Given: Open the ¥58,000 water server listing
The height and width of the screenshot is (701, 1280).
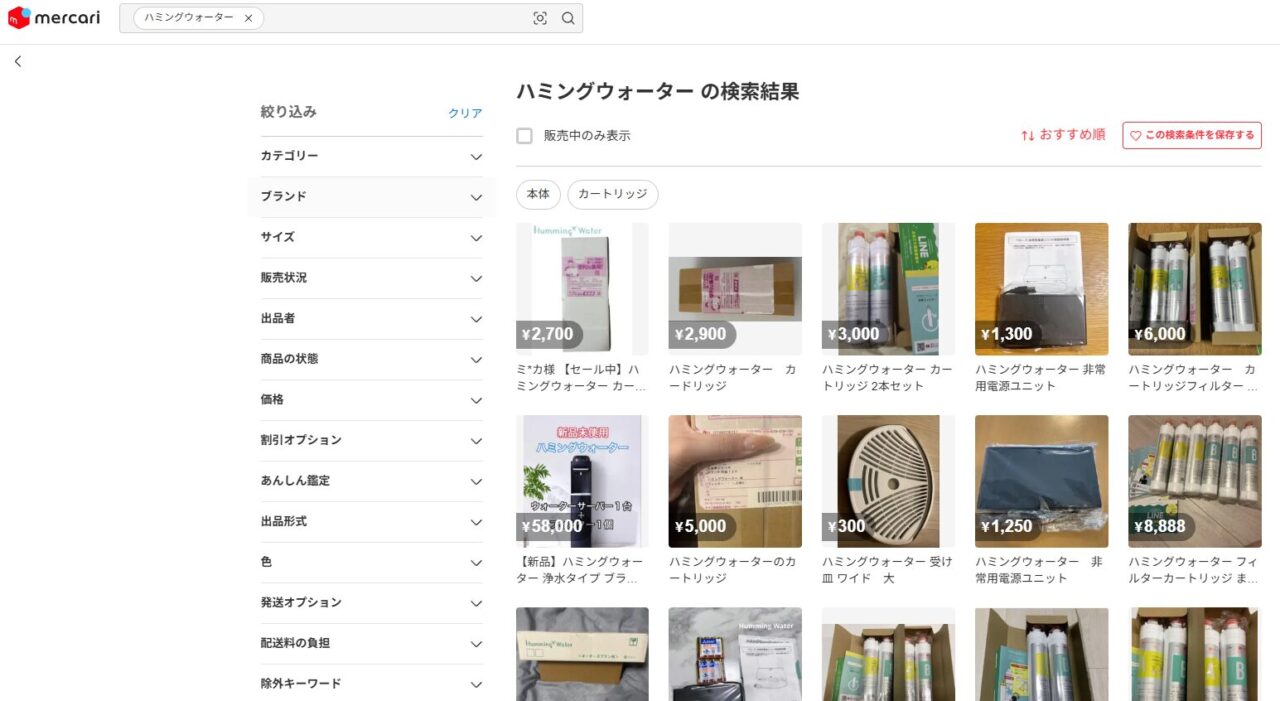Looking at the screenshot, I should point(582,481).
